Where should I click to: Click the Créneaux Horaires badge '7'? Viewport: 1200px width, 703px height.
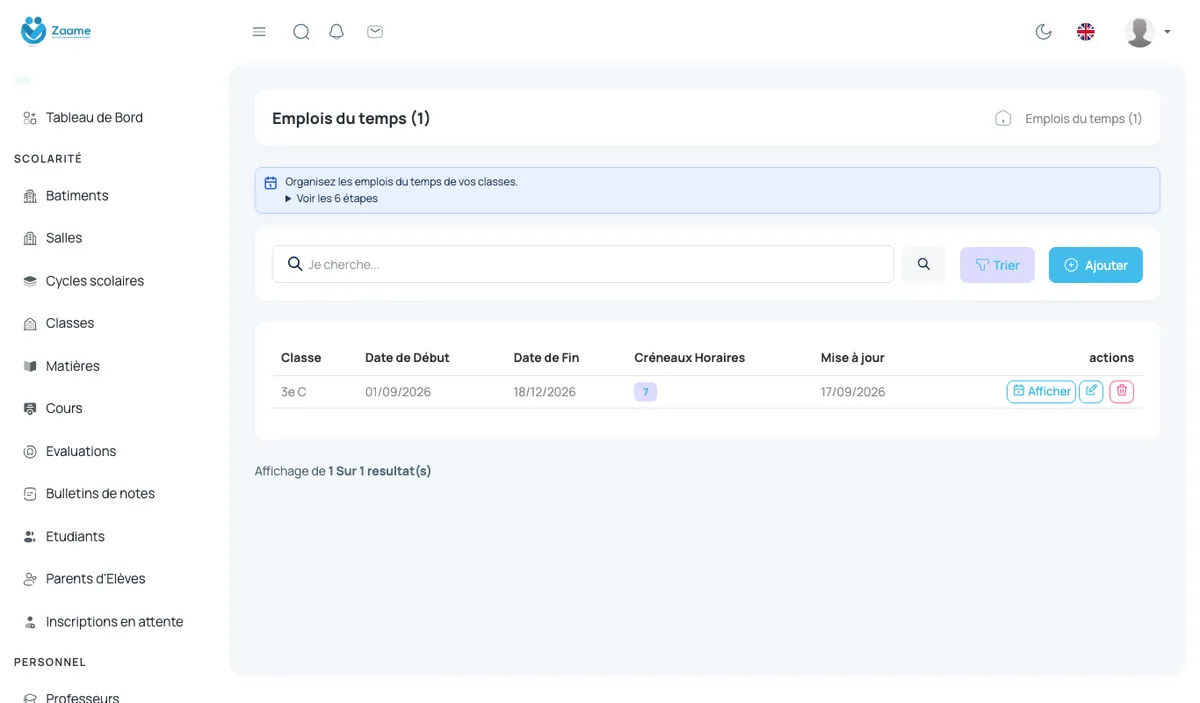[x=645, y=392]
